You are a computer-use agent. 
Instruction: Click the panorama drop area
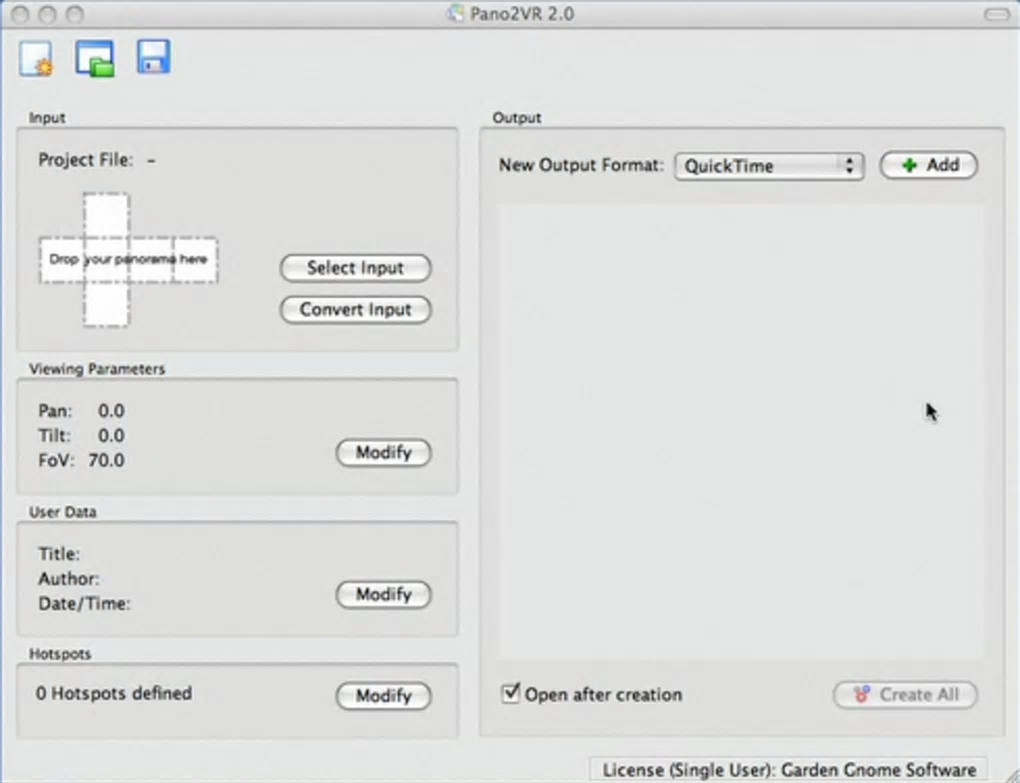[128, 259]
